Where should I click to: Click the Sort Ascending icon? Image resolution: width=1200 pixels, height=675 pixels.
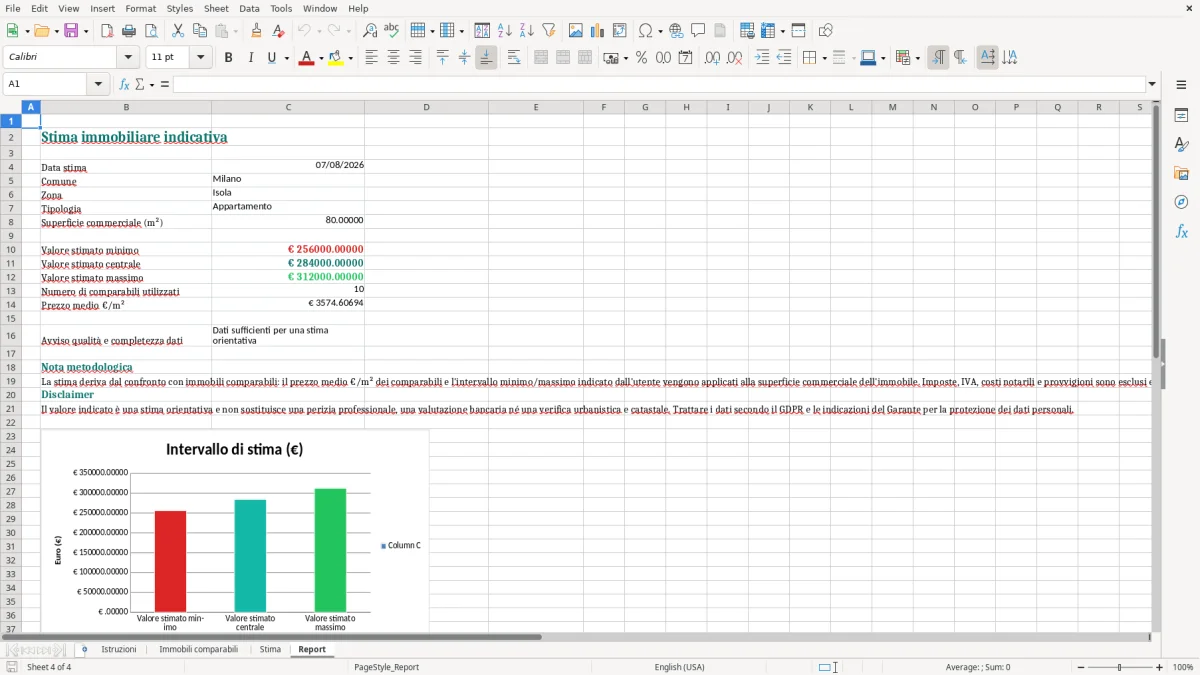pyautogui.click(x=505, y=31)
